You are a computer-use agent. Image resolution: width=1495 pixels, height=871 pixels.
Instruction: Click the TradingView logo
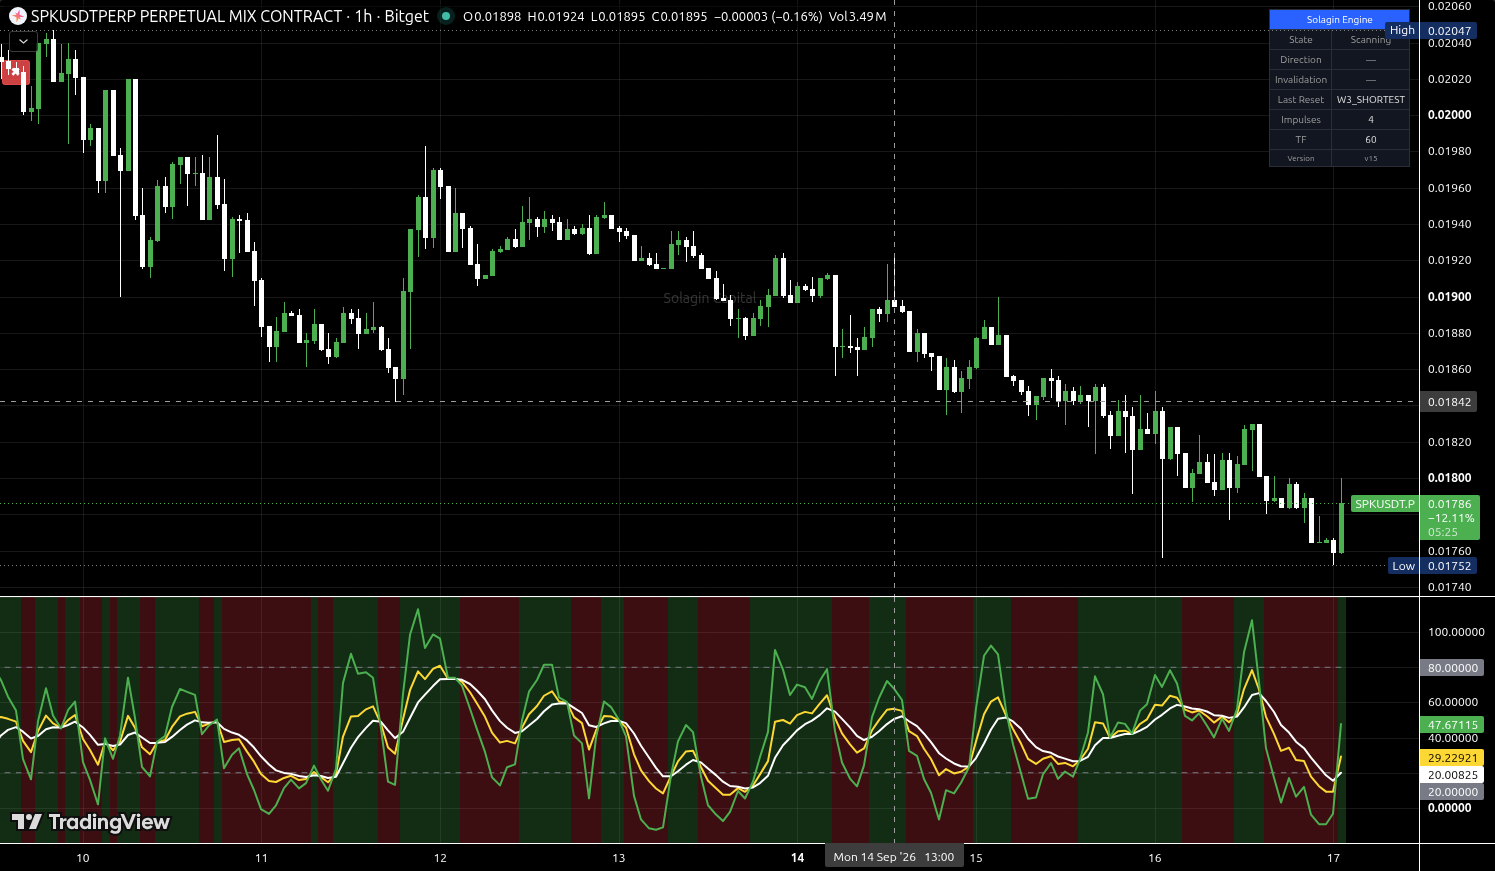tap(91, 822)
